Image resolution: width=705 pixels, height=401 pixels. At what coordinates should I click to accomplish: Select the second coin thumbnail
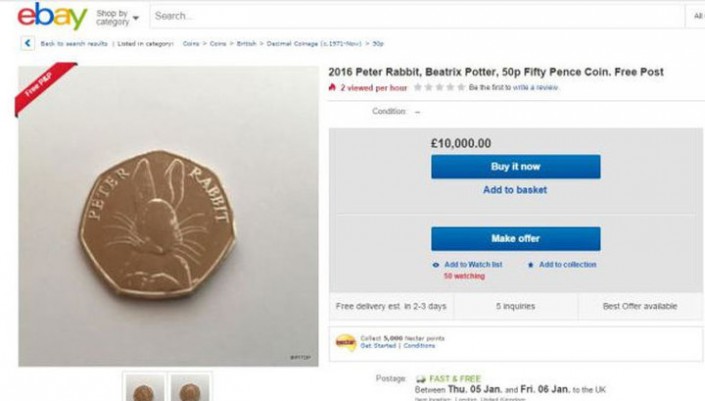190,388
